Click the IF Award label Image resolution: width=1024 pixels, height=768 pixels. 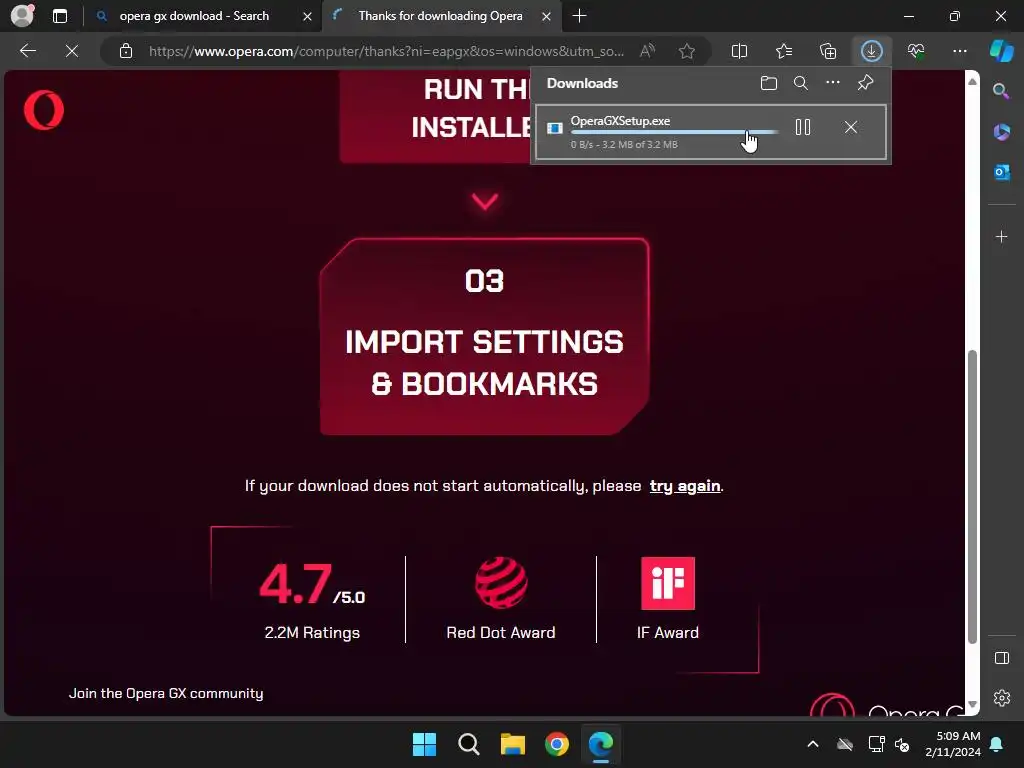click(x=667, y=632)
